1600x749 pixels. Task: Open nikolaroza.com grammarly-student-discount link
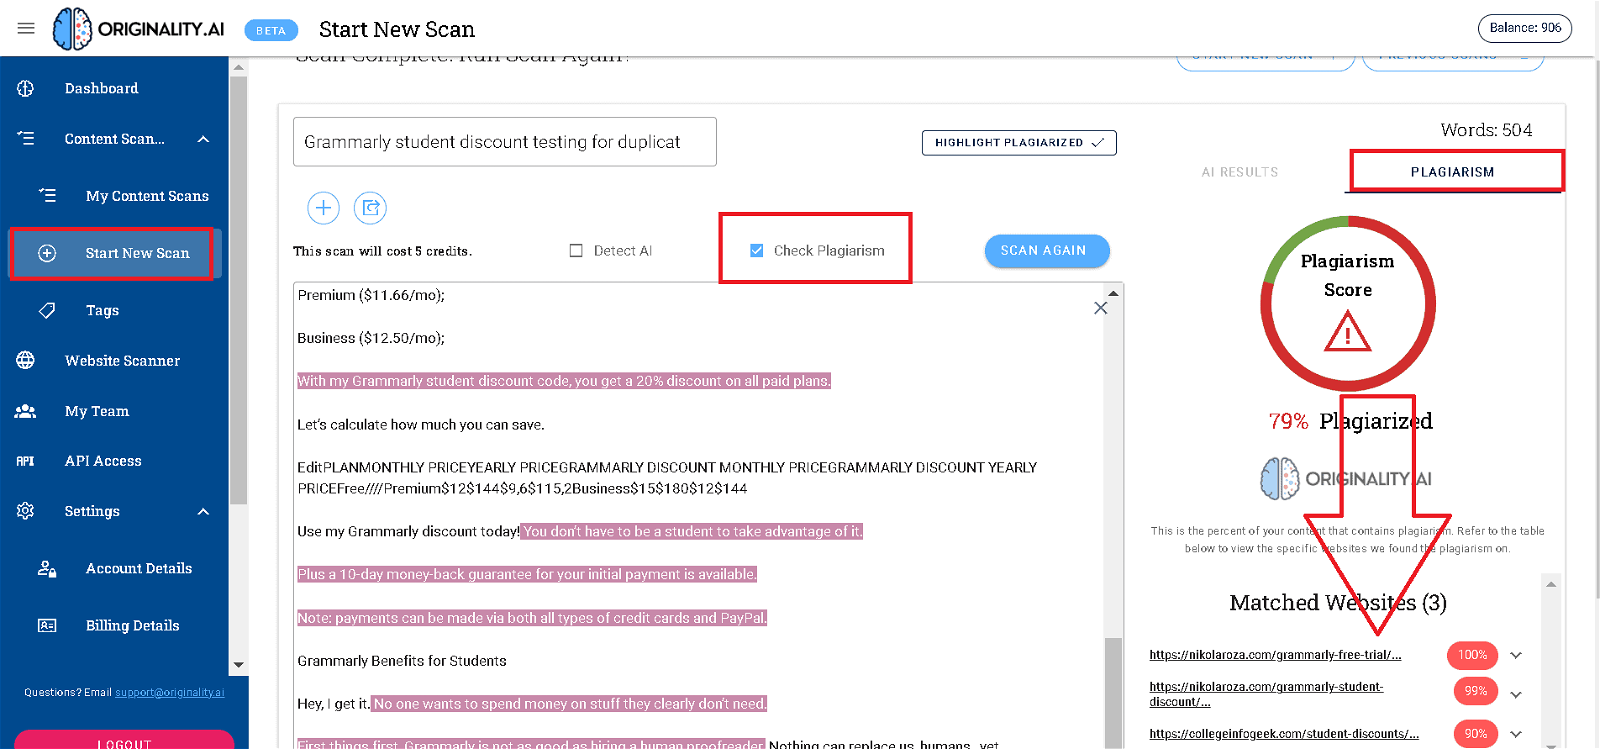click(x=1266, y=694)
